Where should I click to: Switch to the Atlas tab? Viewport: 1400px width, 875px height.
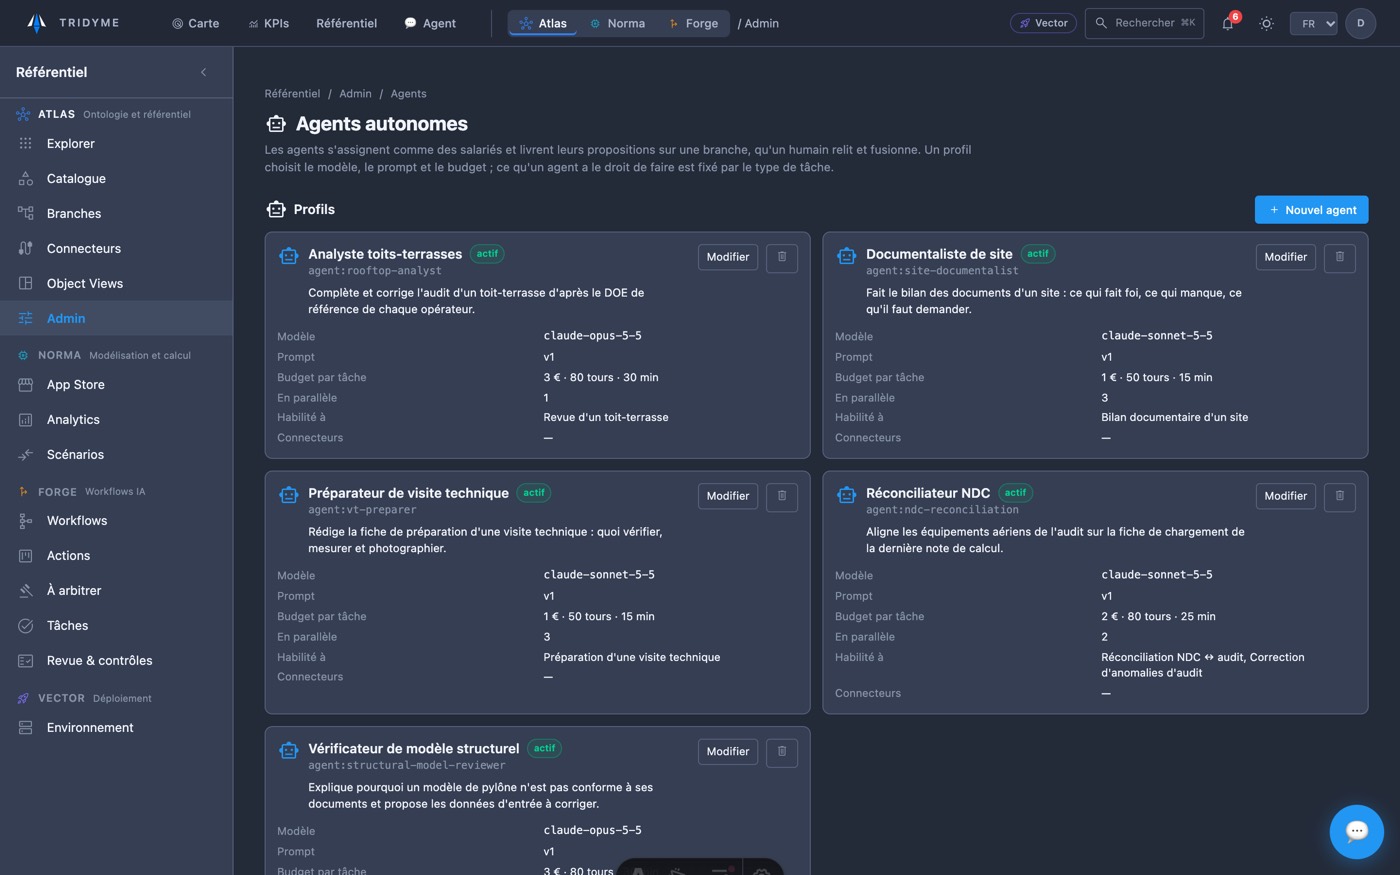(543, 23)
